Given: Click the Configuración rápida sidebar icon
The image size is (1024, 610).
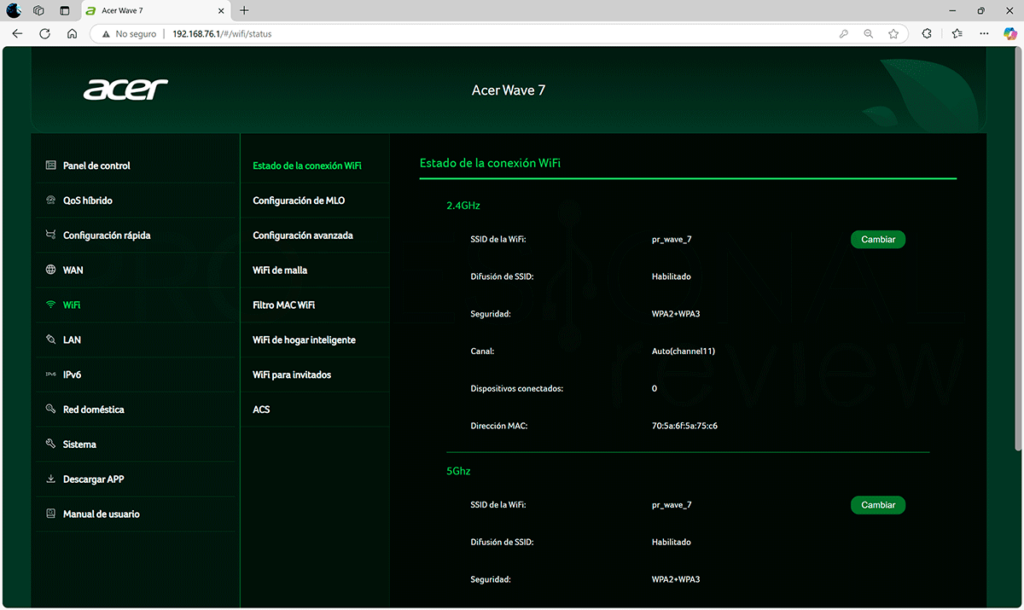Looking at the screenshot, I should pos(50,234).
